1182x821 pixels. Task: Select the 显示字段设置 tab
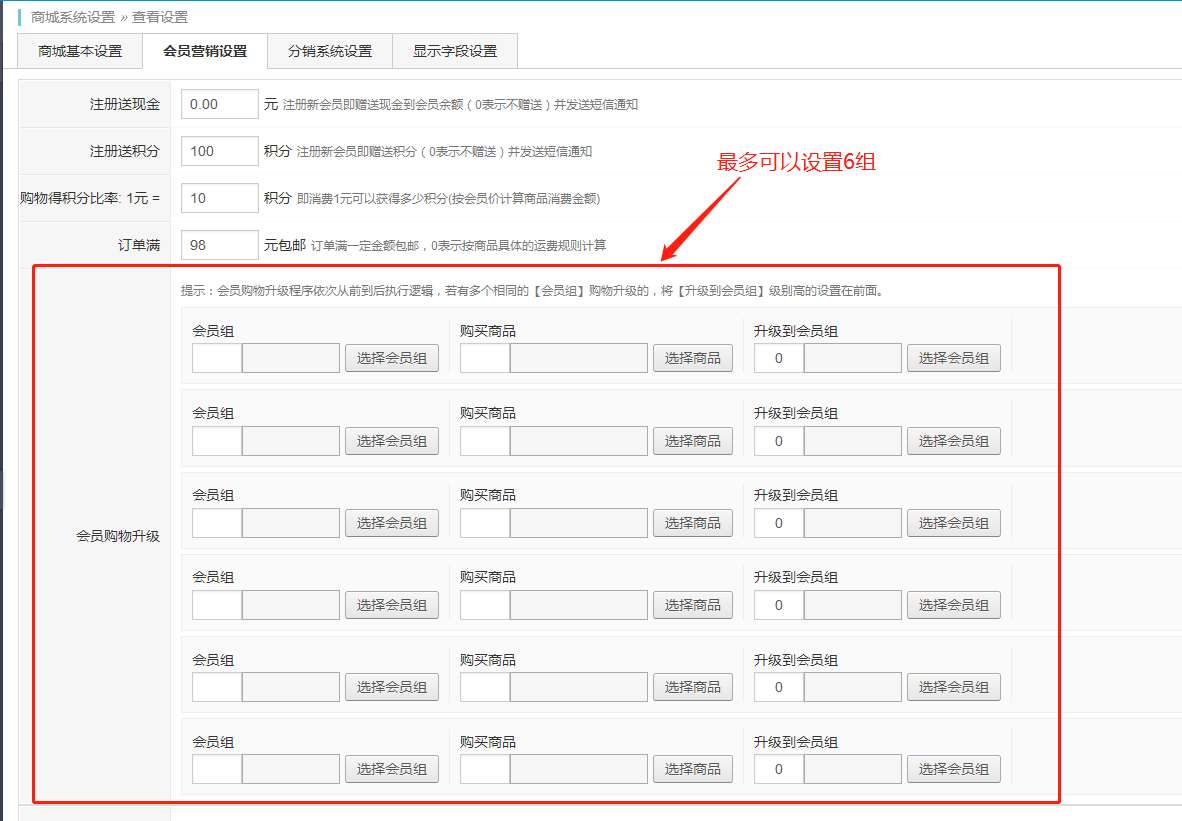click(x=454, y=51)
